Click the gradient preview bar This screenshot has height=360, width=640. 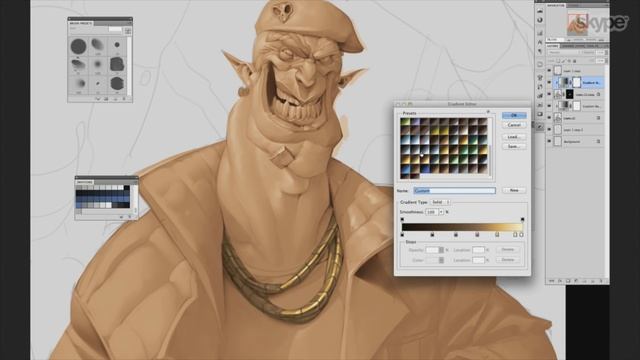462,227
